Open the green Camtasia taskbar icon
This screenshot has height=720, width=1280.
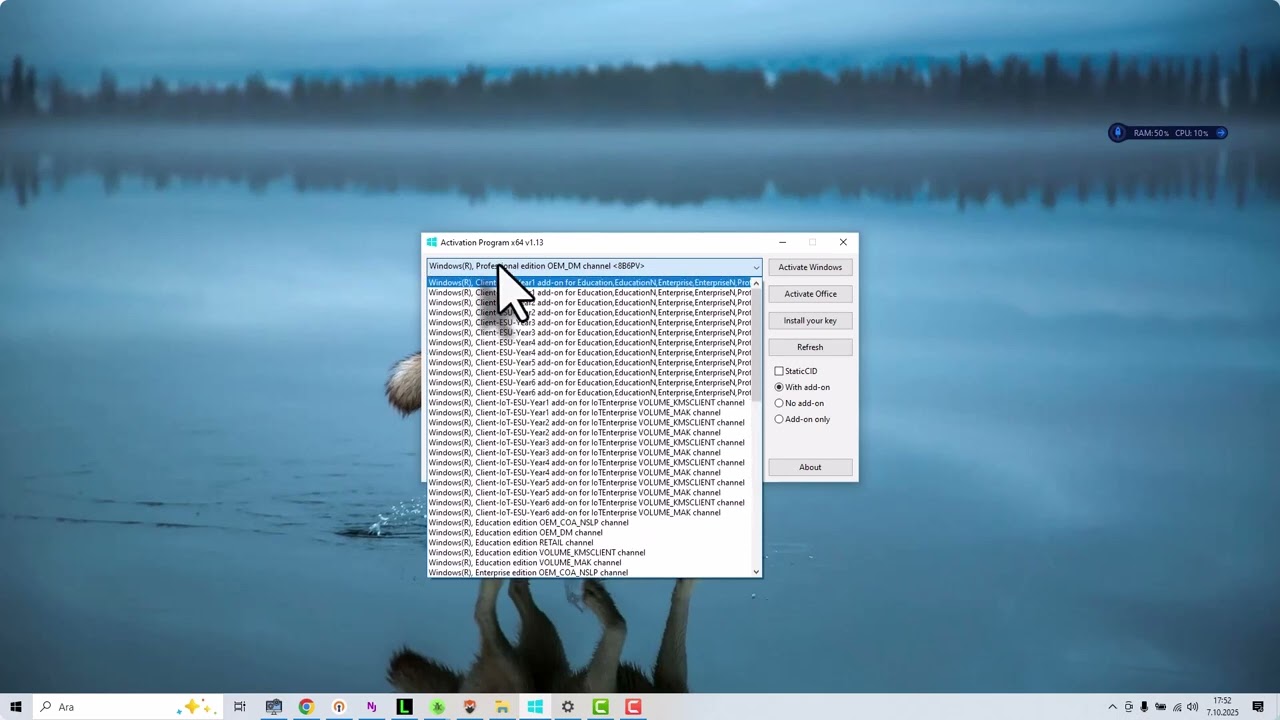coord(600,707)
